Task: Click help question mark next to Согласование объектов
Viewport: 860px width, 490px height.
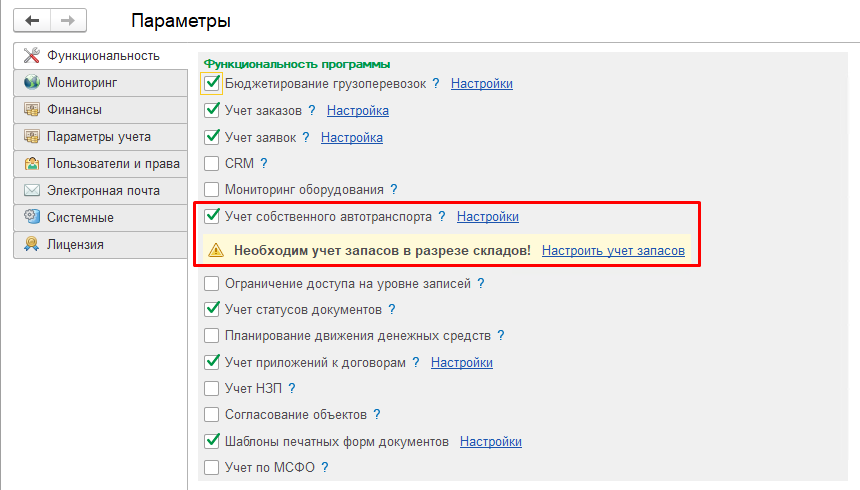Action: coord(377,414)
